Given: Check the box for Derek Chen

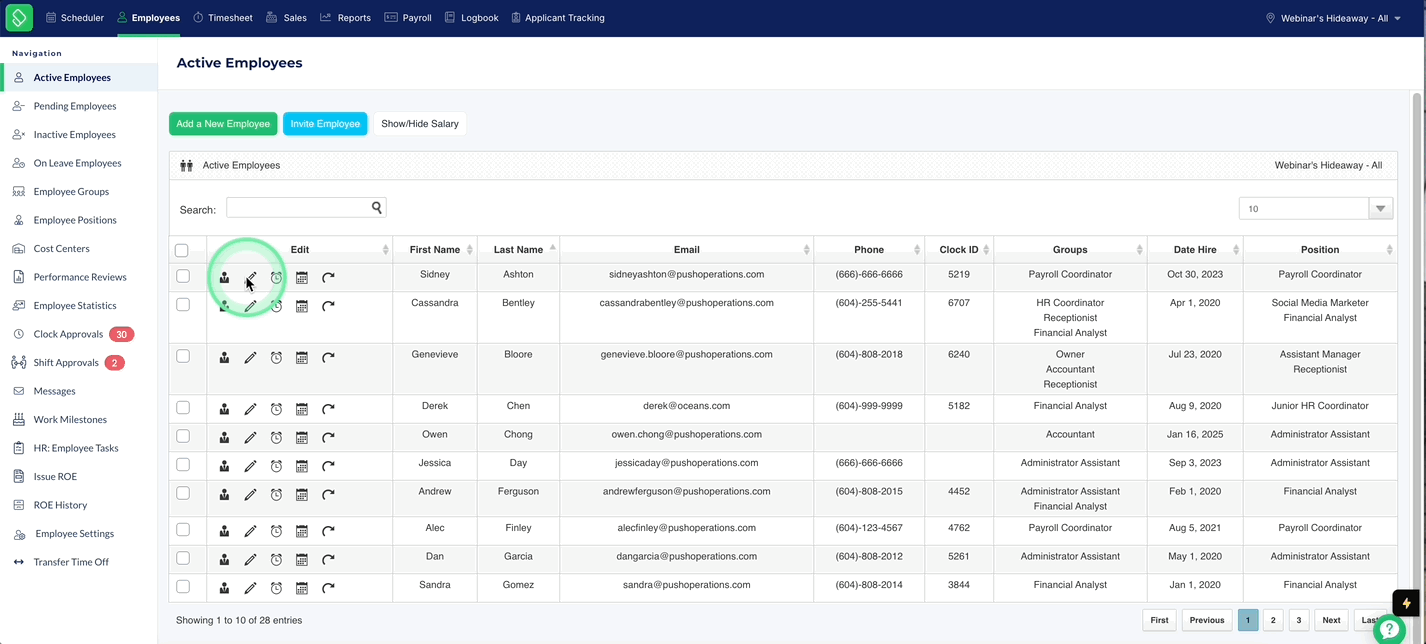Looking at the screenshot, I should coord(183,407).
